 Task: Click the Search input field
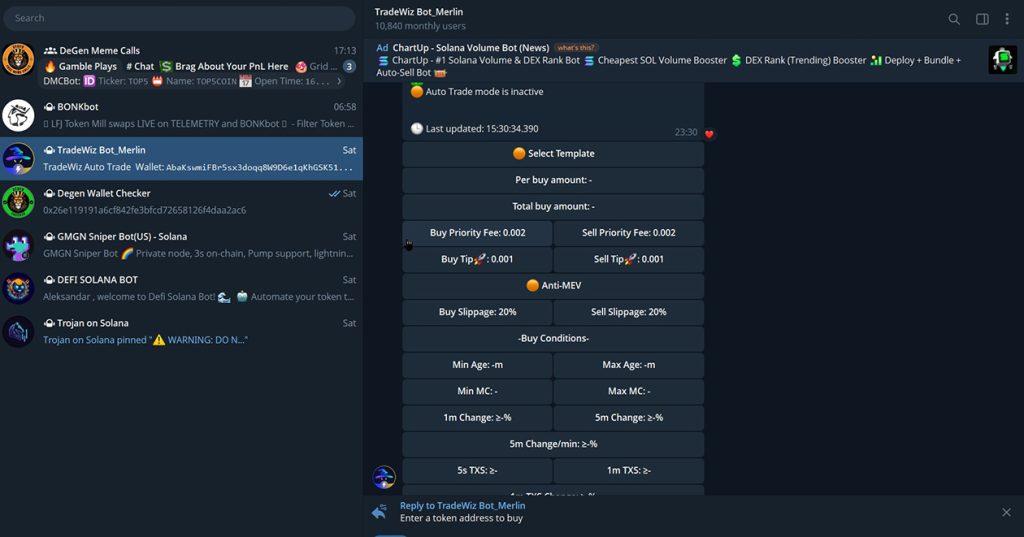pos(178,18)
